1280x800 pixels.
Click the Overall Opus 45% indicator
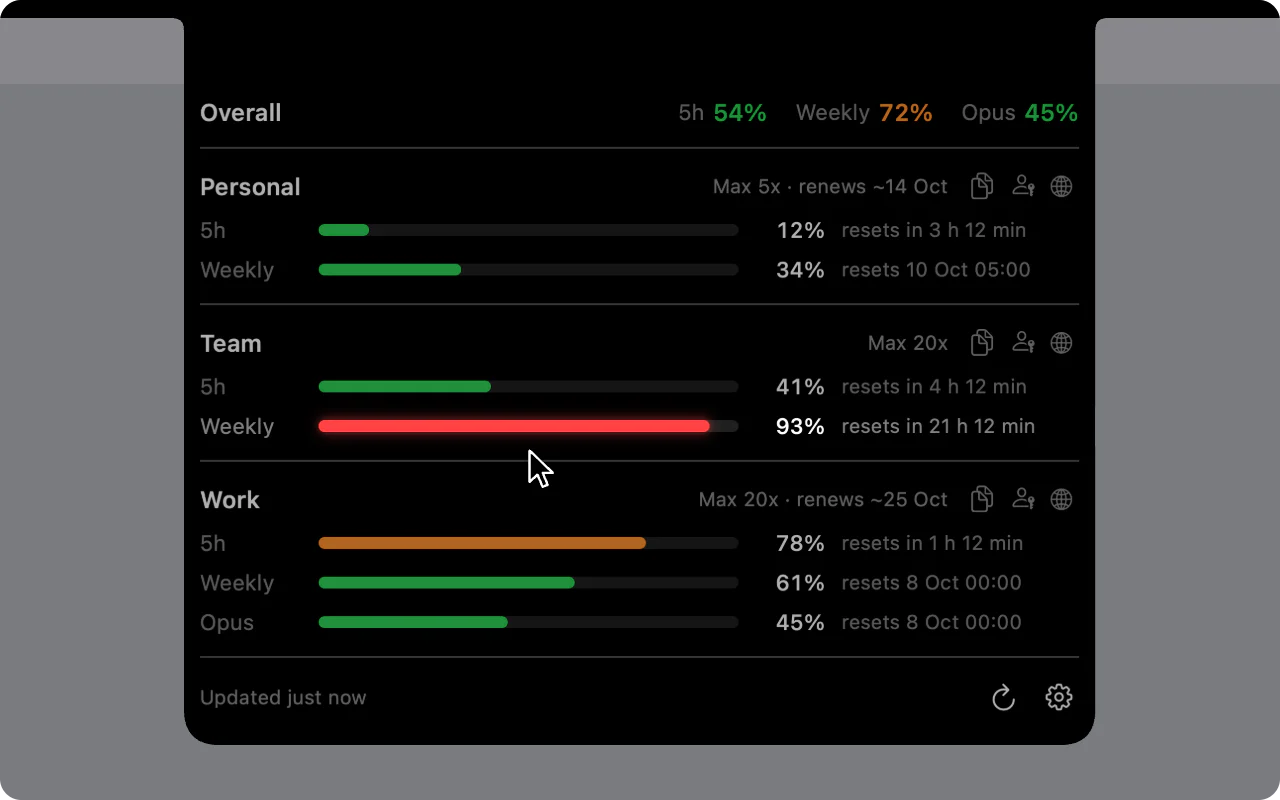(1020, 113)
